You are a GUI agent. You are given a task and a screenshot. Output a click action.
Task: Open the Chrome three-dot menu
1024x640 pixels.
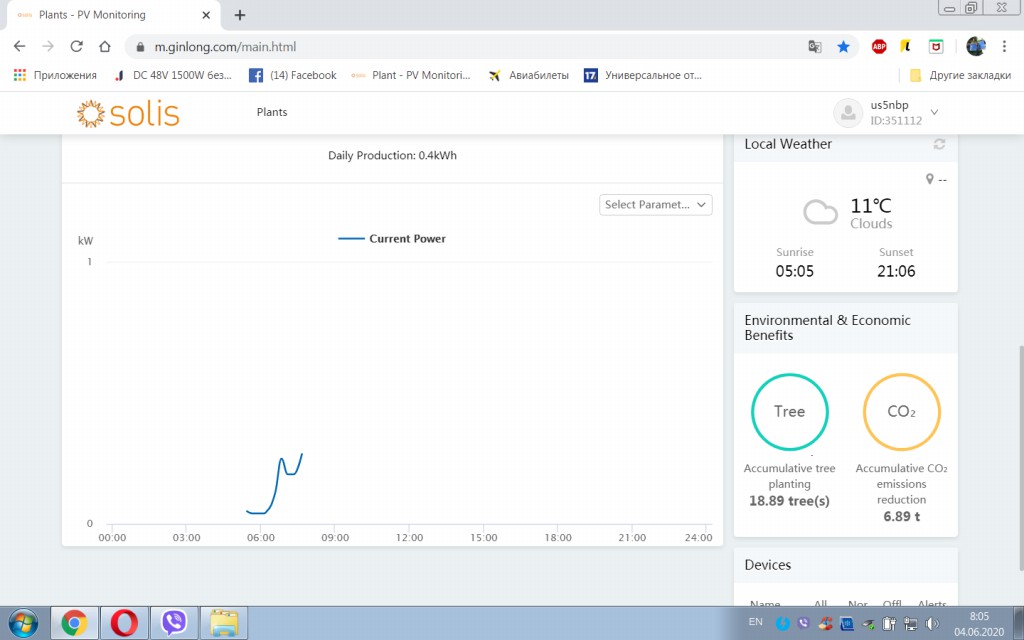1004,47
